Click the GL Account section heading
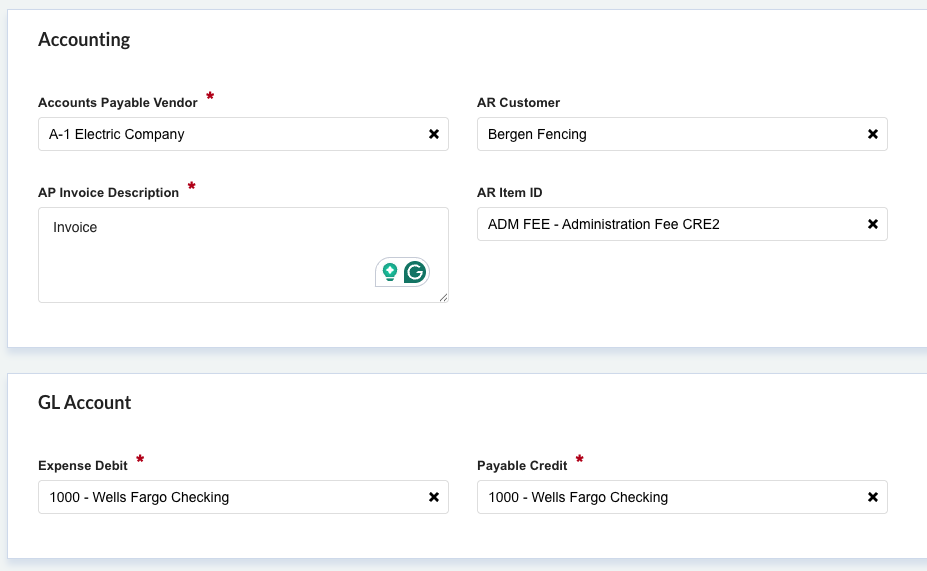Viewport: 927px width, 571px height. click(85, 403)
